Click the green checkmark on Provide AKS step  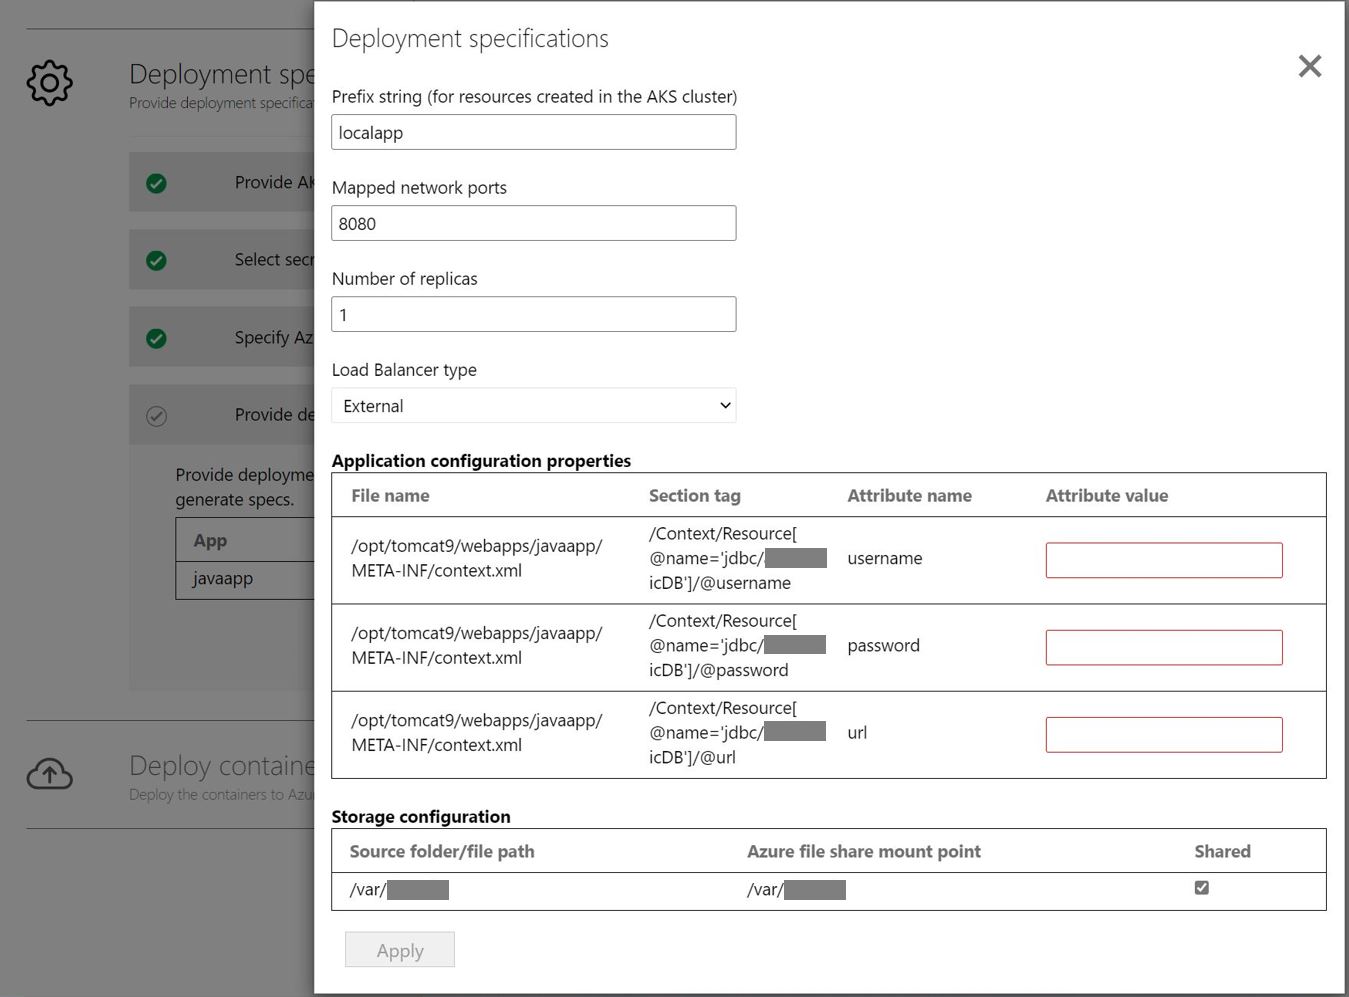[156, 182]
